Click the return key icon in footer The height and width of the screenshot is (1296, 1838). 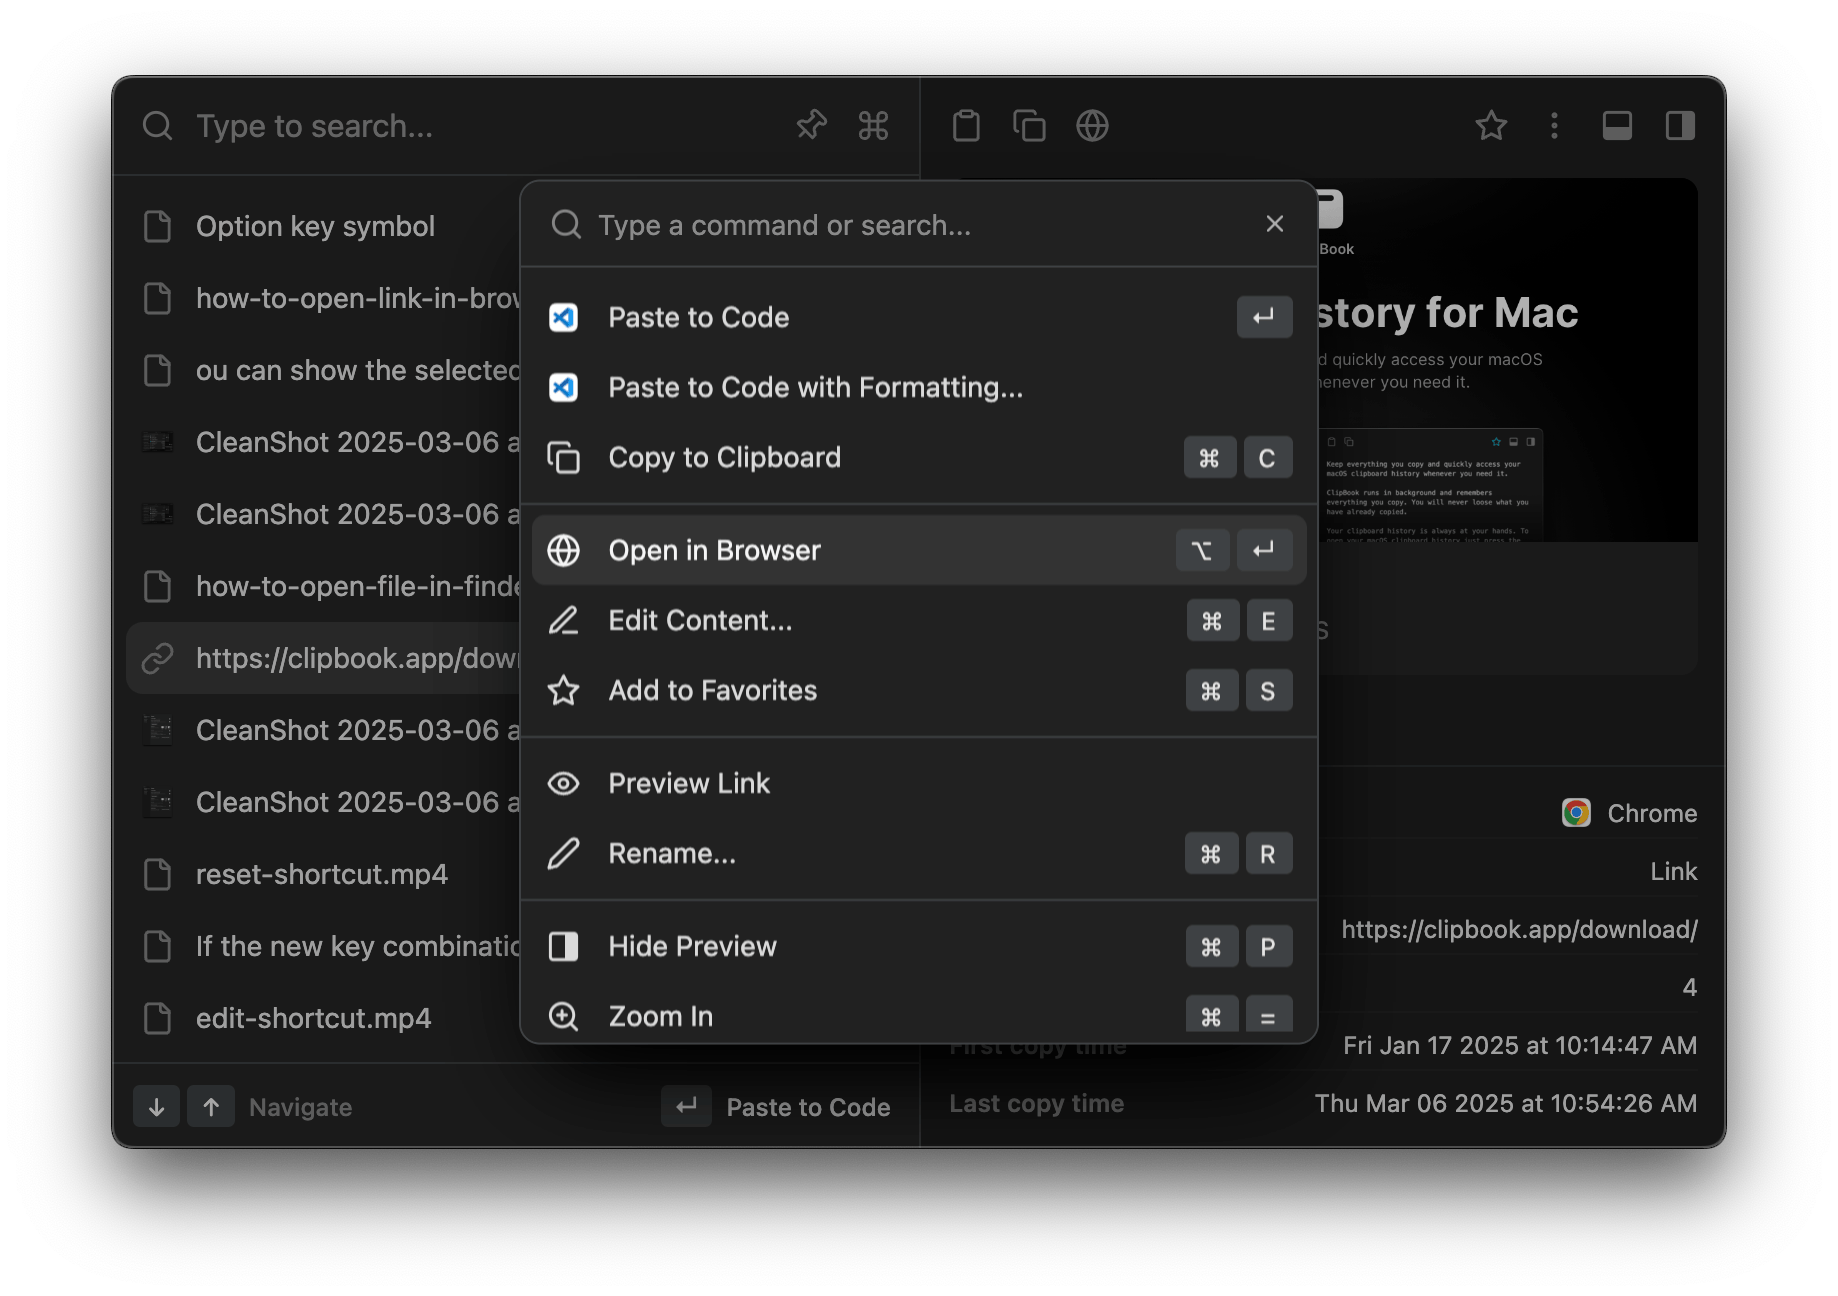click(x=686, y=1106)
